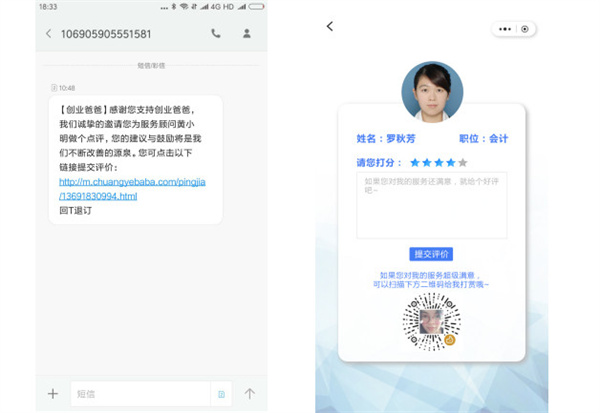The height and width of the screenshot is (413, 600).
Task: Tap the plus attachment icon beside message box
Action: pyautogui.click(x=52, y=394)
